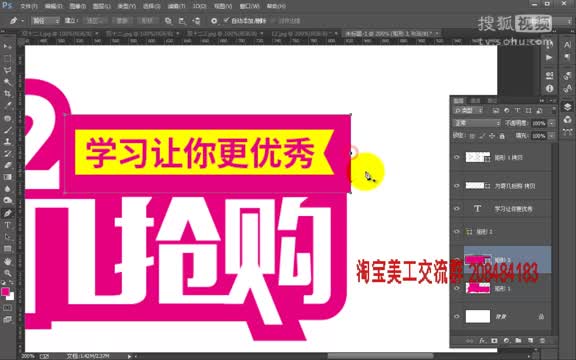This screenshot has width=576, height=360.
Task: Click the 学习让你更优秀 layer name
Action: [514, 209]
